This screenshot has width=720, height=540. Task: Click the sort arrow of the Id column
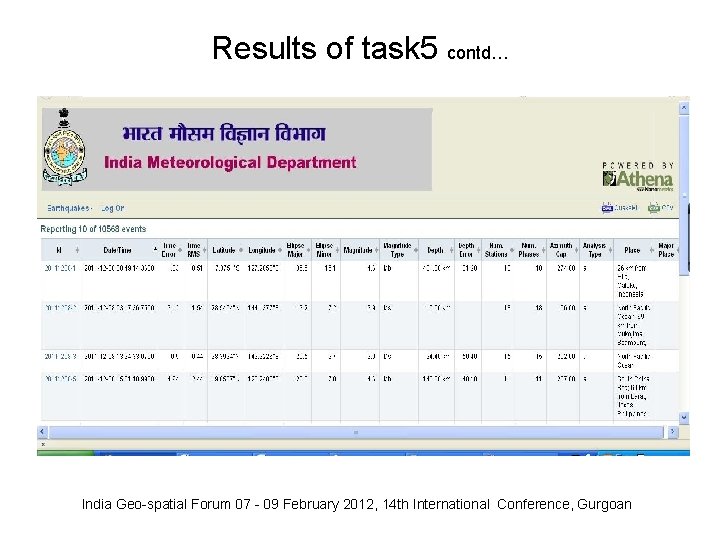77,250
